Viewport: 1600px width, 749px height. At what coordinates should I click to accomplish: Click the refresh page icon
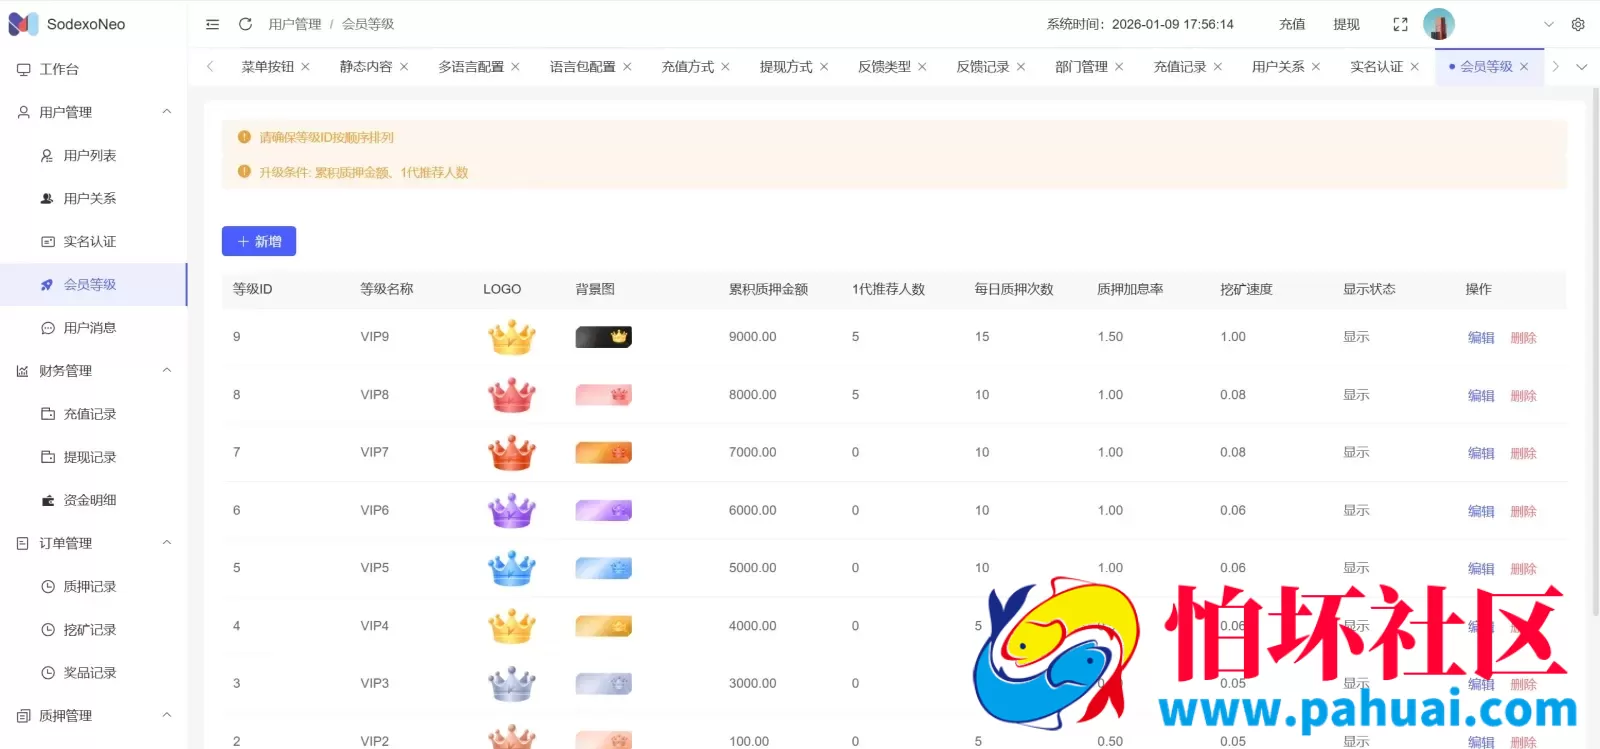(x=245, y=24)
